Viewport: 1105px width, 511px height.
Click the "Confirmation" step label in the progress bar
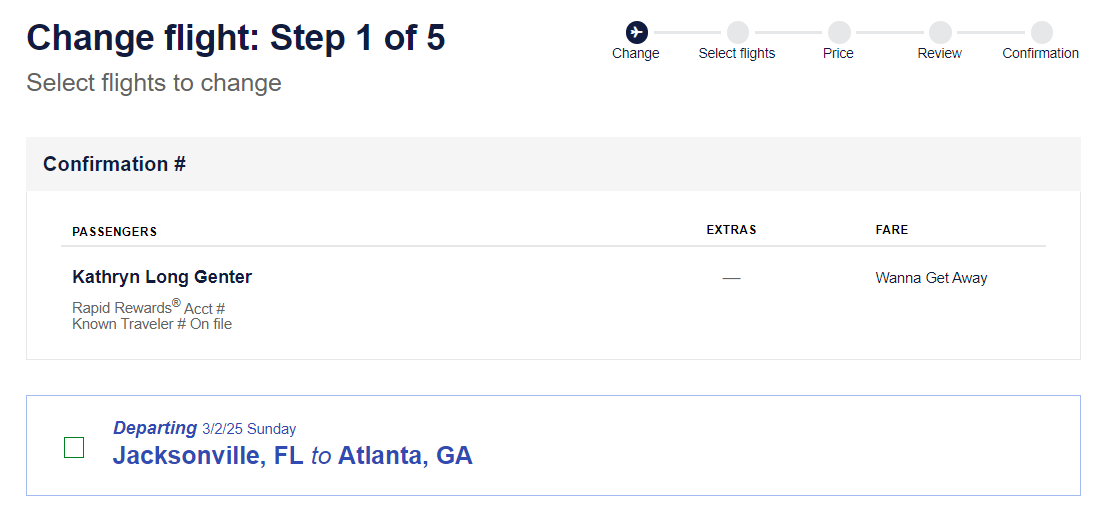pyautogui.click(x=1040, y=53)
